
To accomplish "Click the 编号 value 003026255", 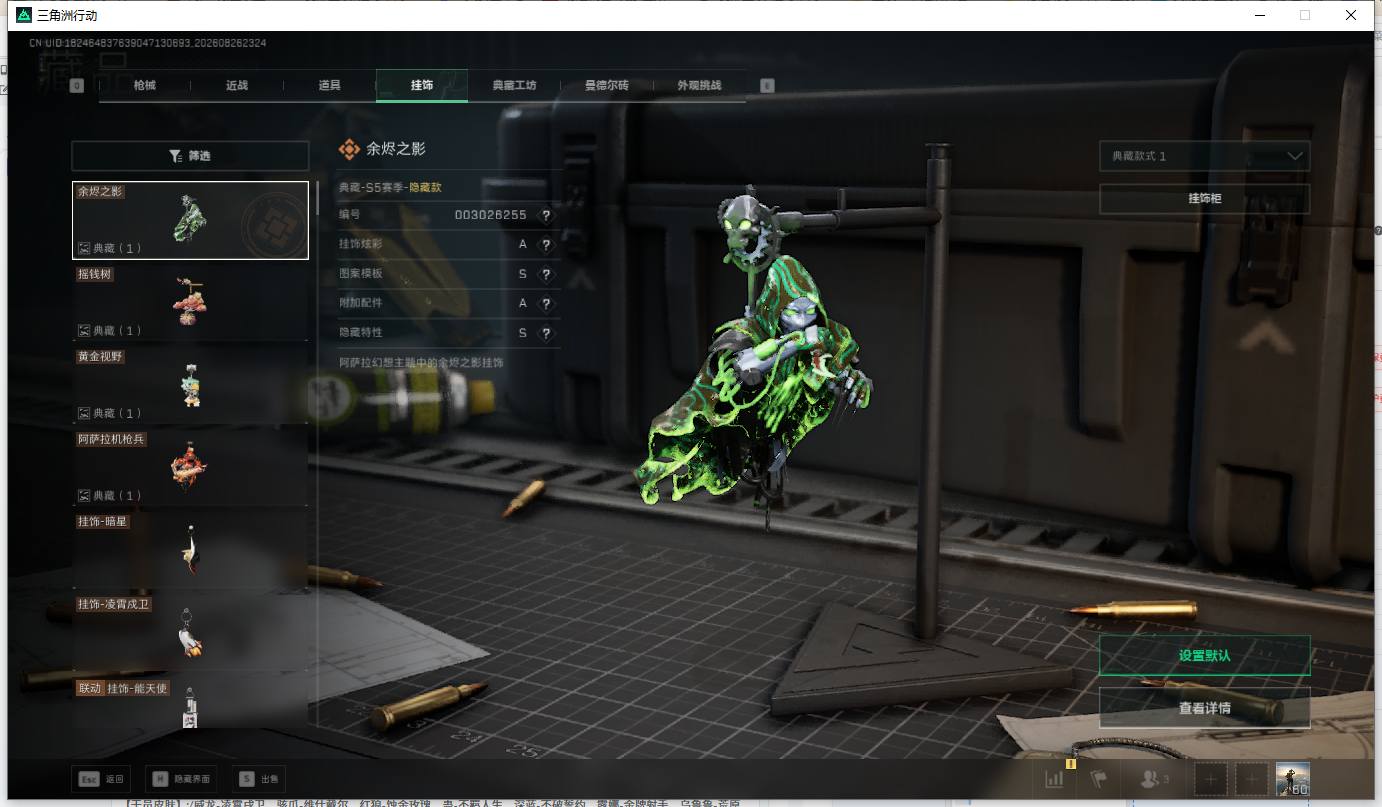I will (x=490, y=215).
